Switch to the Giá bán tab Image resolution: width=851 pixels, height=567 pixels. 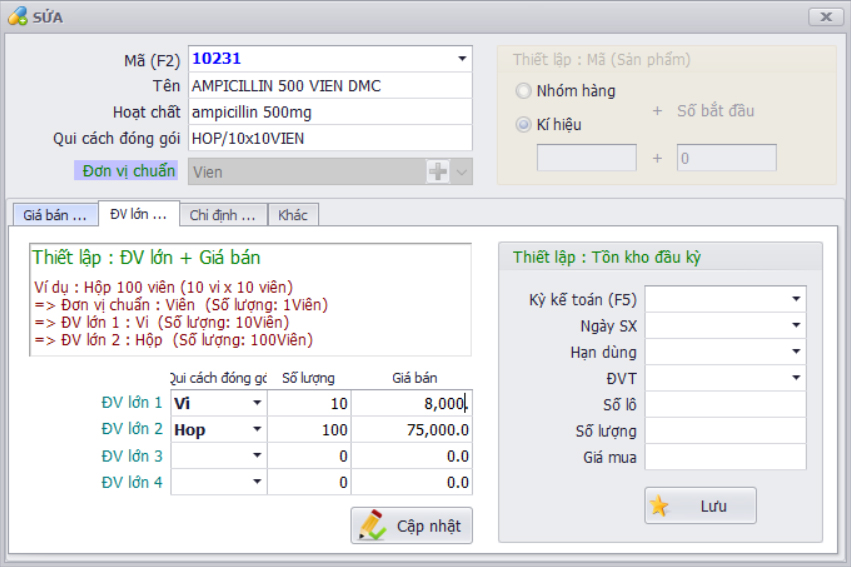[x=55, y=215]
